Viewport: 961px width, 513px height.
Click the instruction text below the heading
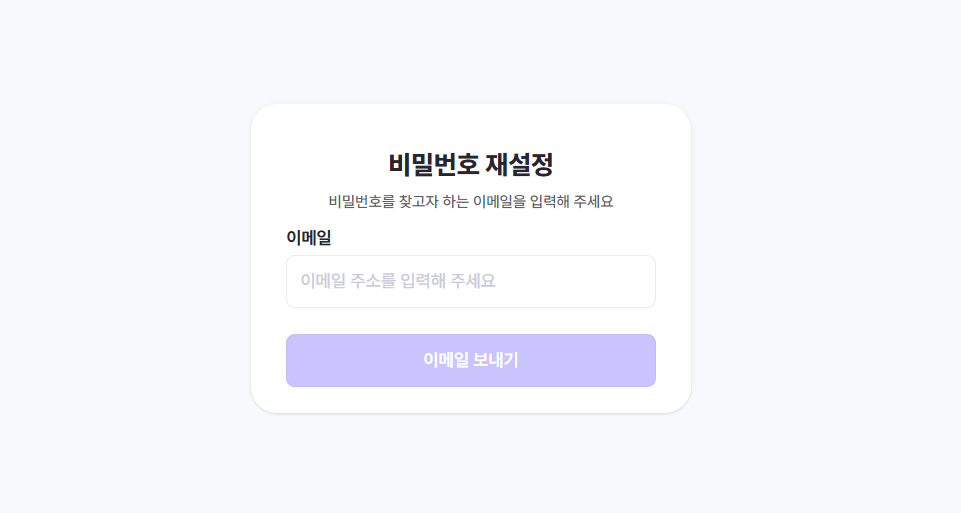(x=470, y=201)
